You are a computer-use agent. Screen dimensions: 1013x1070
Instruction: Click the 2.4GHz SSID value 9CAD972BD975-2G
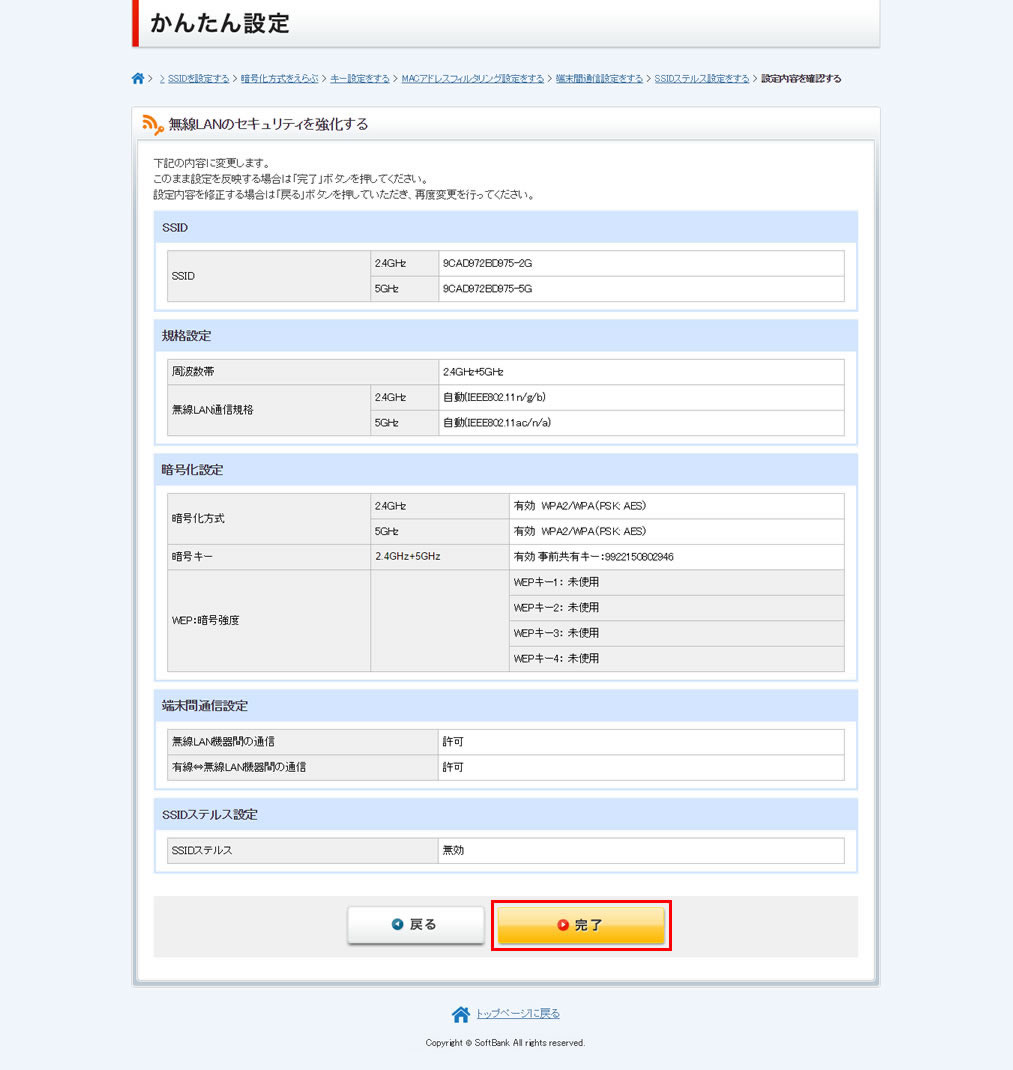tap(488, 263)
